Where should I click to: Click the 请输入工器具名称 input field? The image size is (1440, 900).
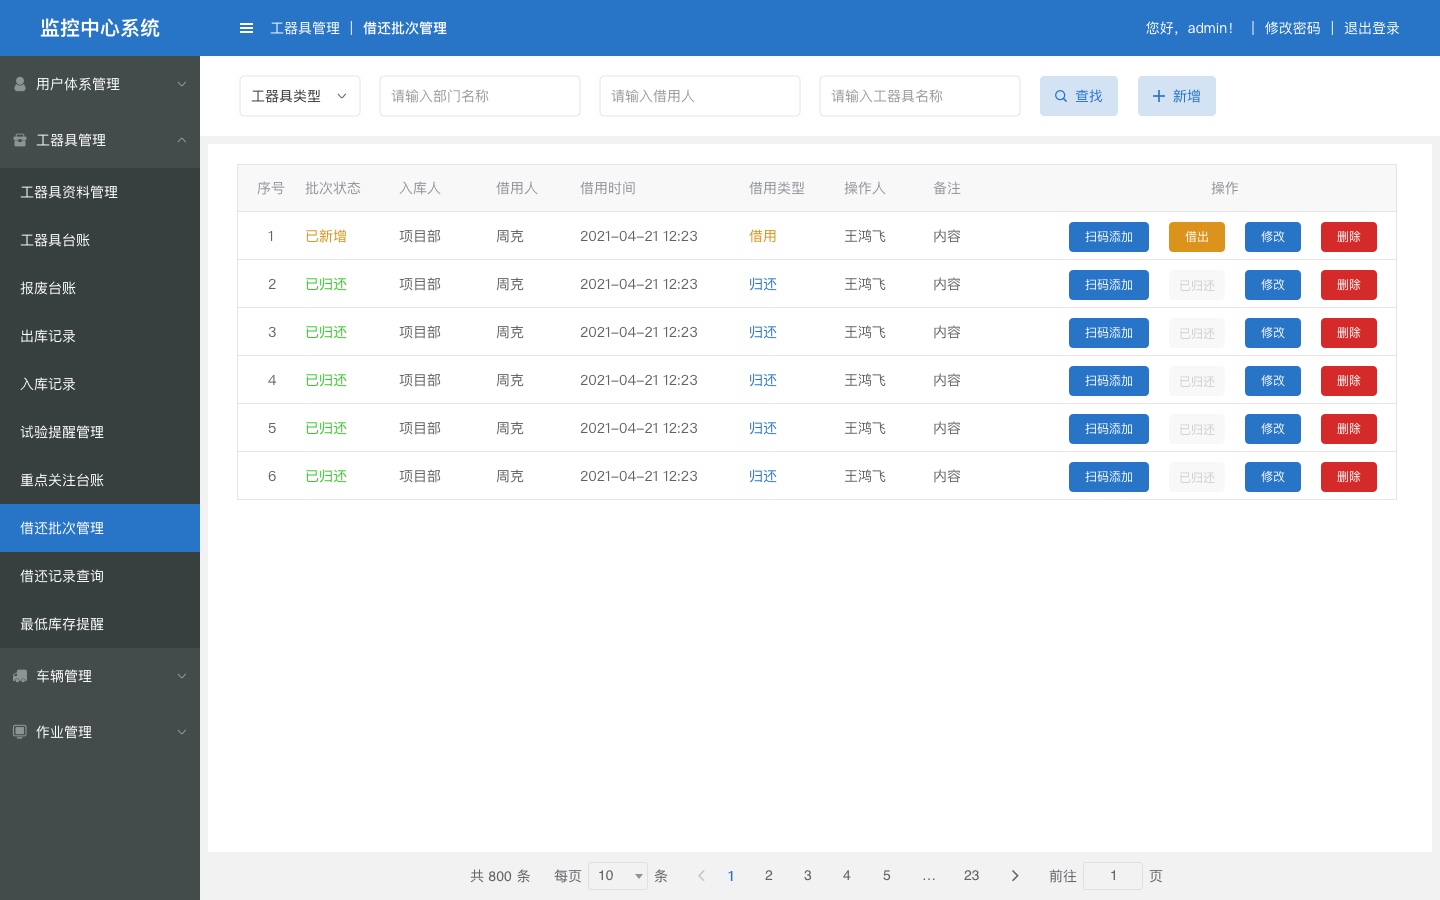(x=920, y=96)
